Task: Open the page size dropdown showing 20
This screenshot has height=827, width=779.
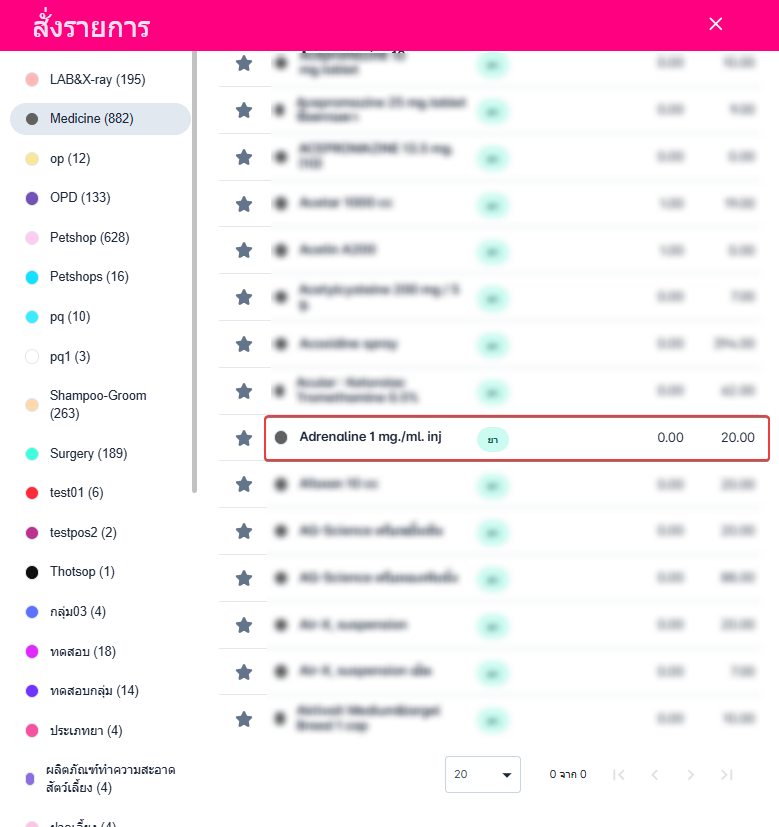Action: tap(483, 774)
